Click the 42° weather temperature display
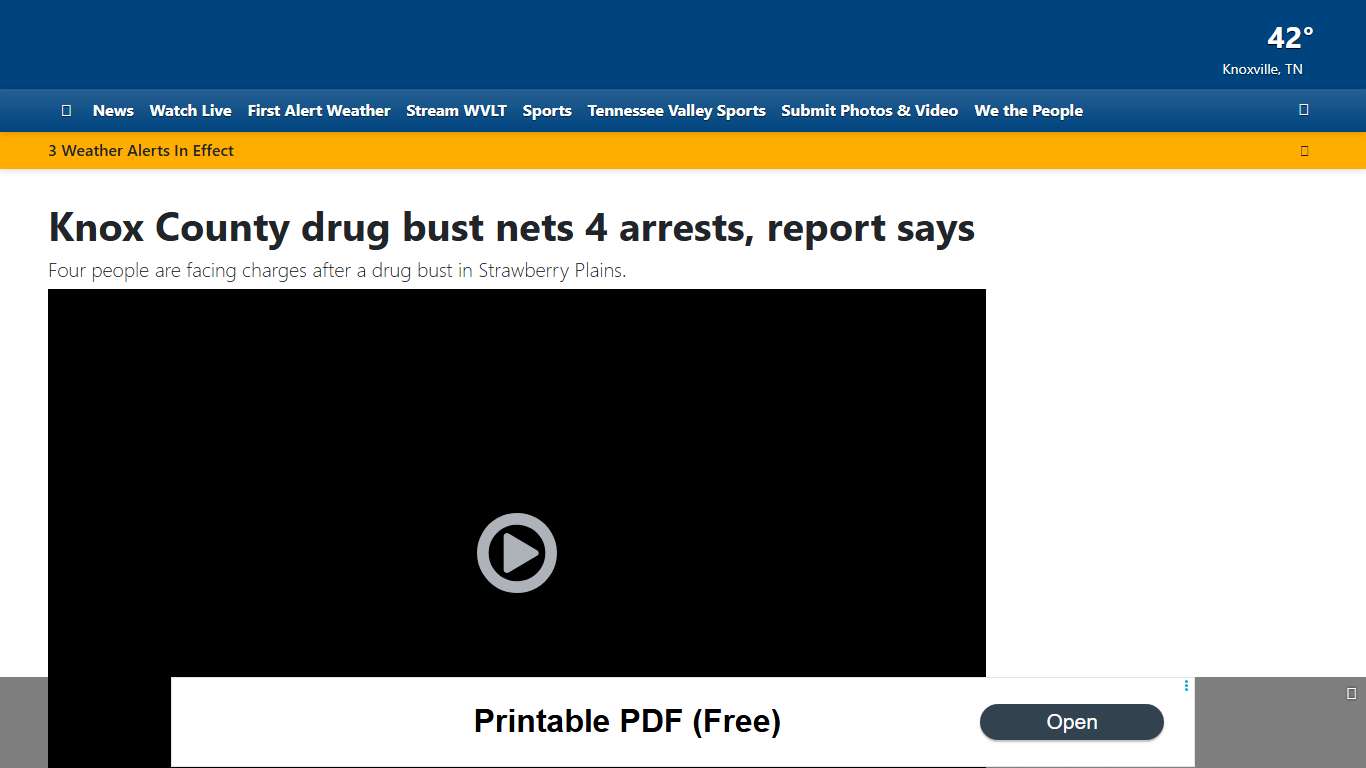 coord(1289,38)
